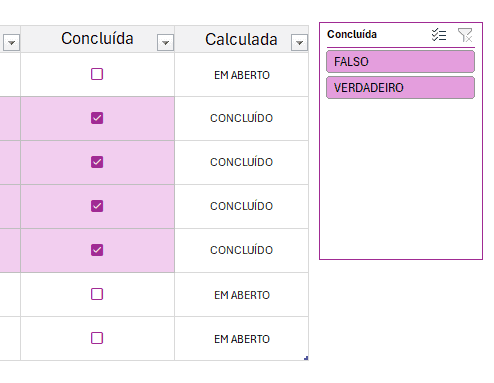The height and width of the screenshot is (383, 494).
Task: Open the Calculada column filter dropdown
Action: [299, 42]
